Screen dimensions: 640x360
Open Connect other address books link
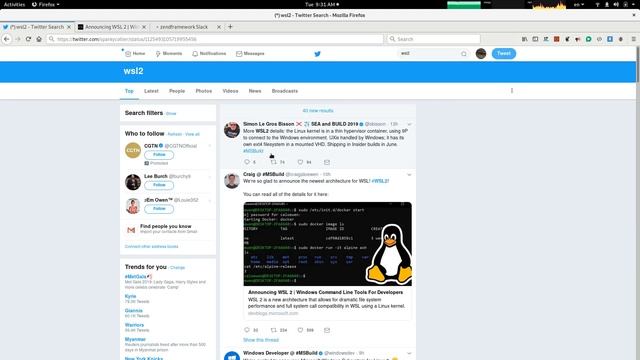151,247
